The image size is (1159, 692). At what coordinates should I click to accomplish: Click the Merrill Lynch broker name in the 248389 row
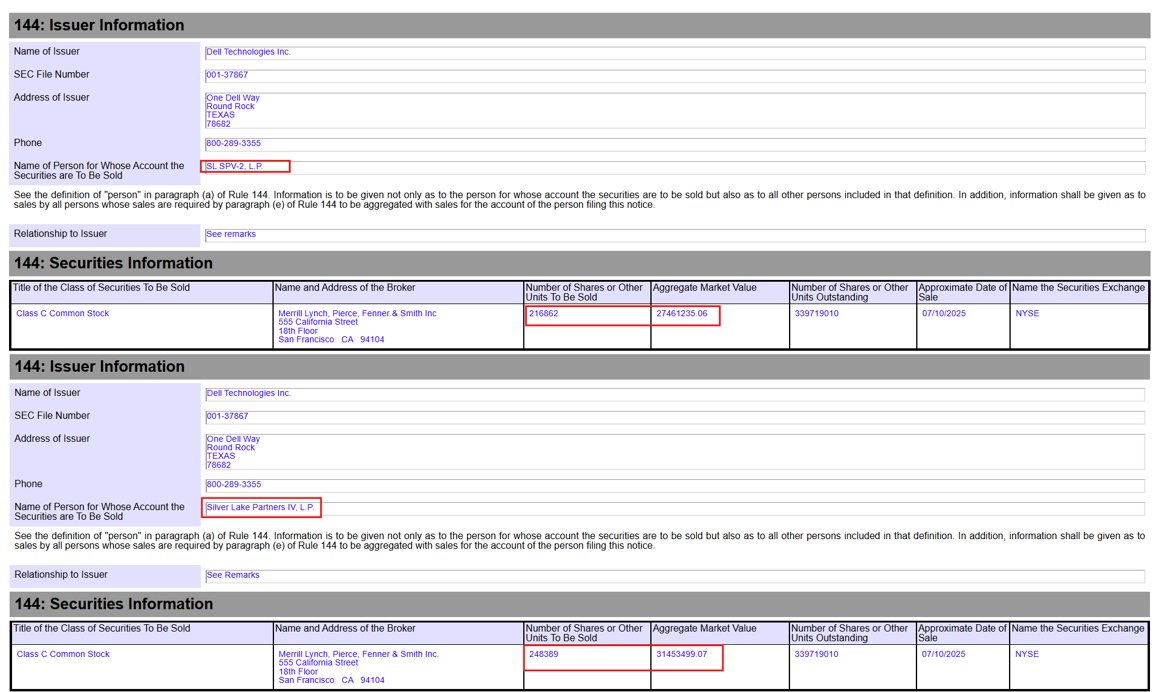(x=358, y=654)
